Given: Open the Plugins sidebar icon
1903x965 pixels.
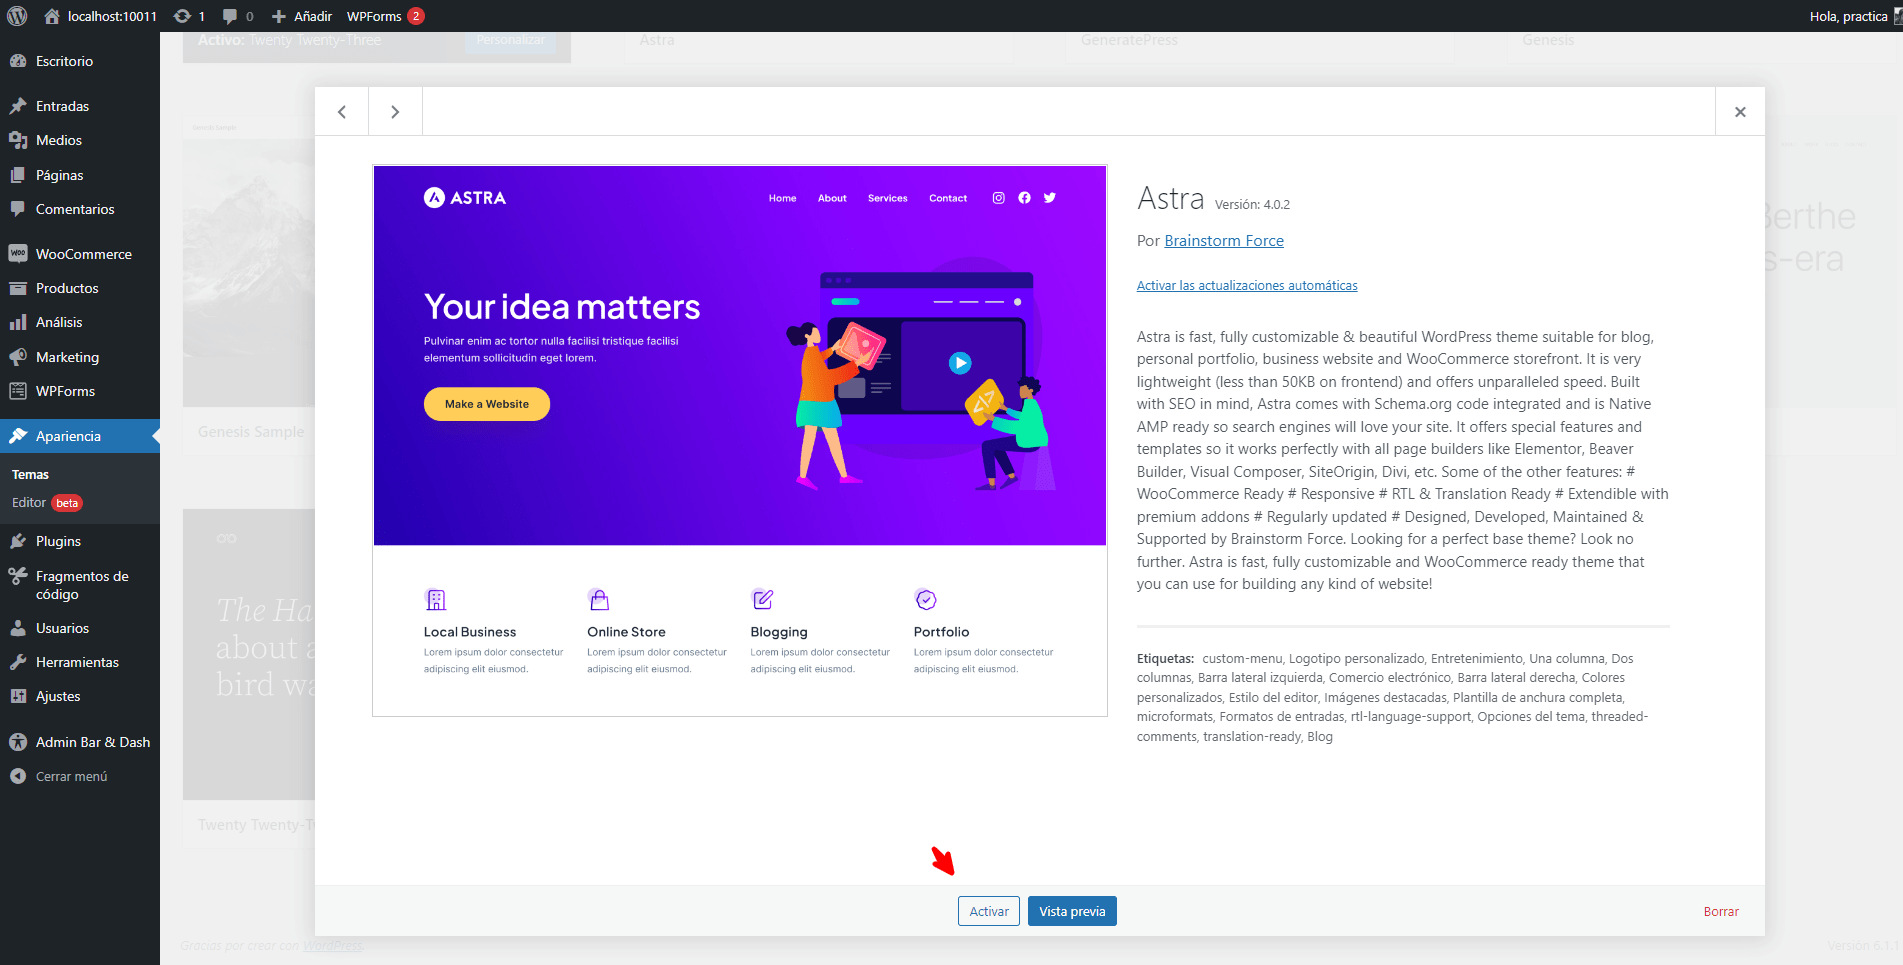Looking at the screenshot, I should [x=18, y=541].
